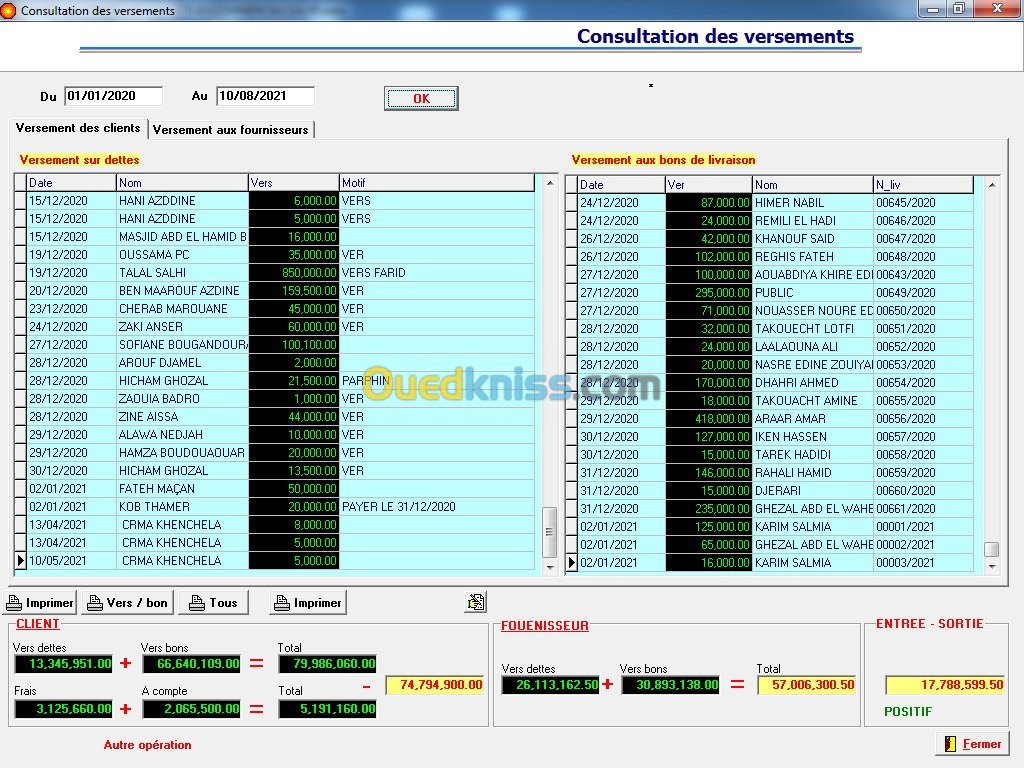Click the Imprimer button right of Tous

tap(308, 603)
